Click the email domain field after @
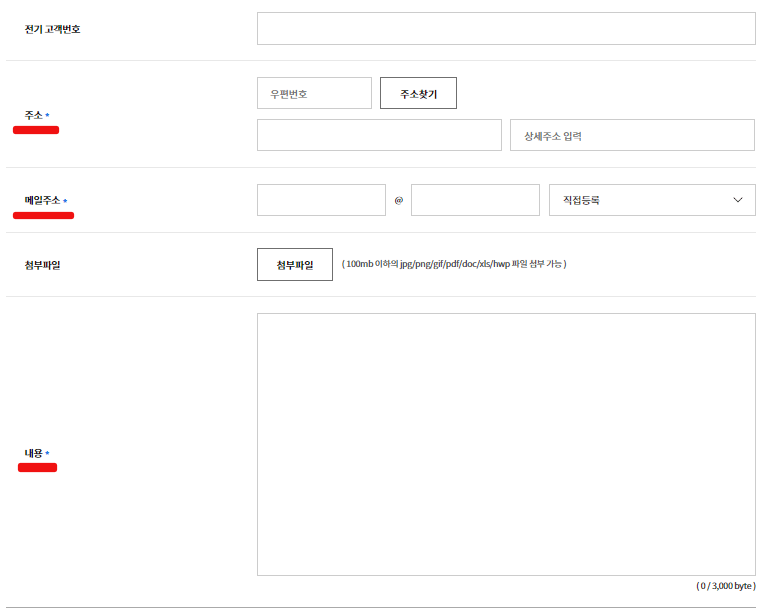769x609 pixels. (475, 200)
